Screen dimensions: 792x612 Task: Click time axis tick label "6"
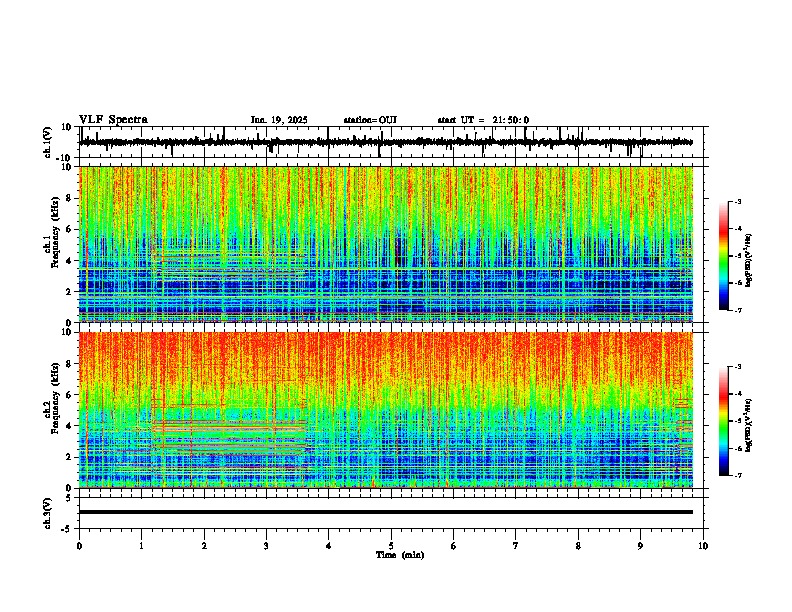coord(454,546)
